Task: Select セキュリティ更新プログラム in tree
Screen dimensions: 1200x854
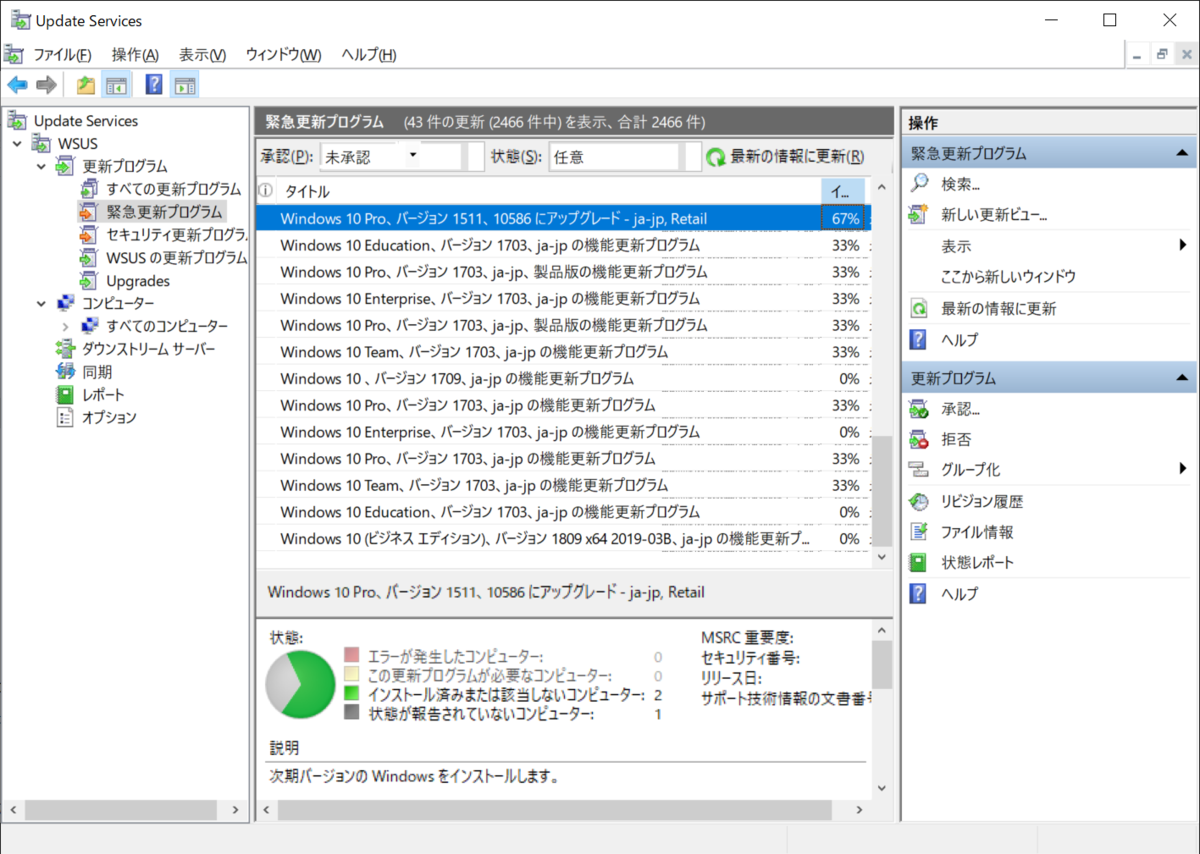Action: tap(176, 235)
